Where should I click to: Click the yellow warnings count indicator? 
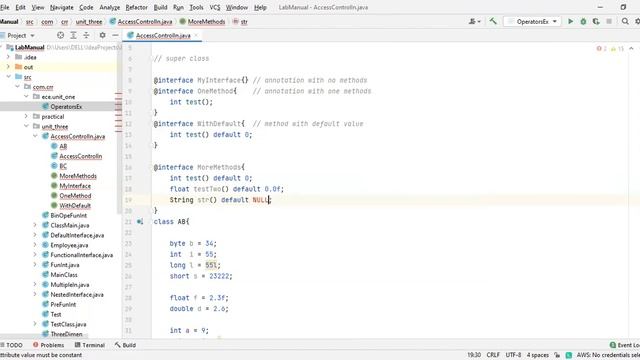[618, 49]
